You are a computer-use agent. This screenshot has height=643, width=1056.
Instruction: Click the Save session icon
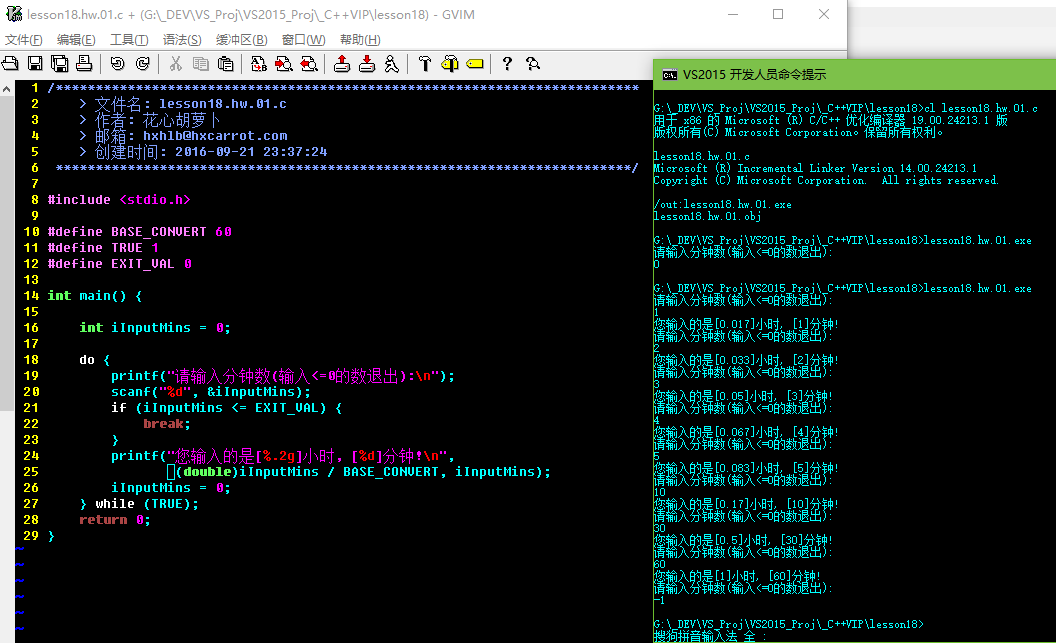point(367,64)
